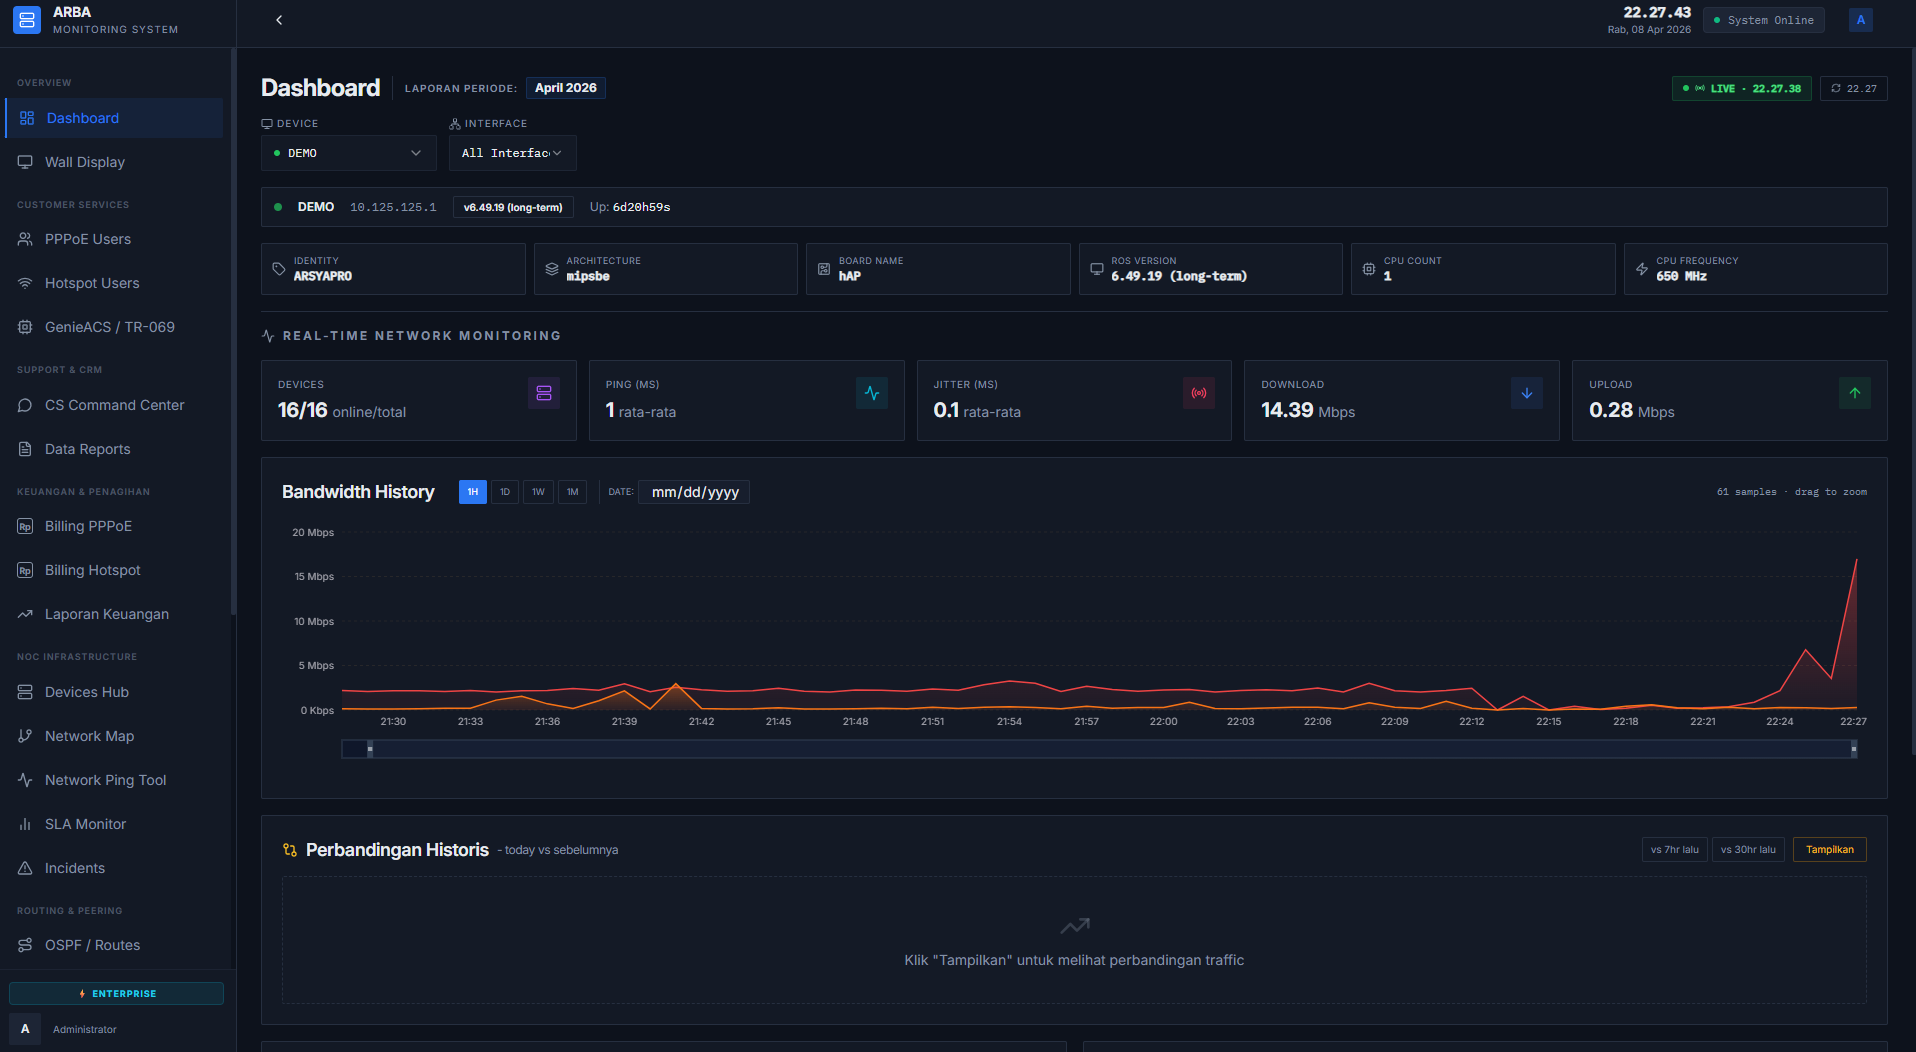1916x1052 pixels.
Task: View Incidents list
Action: tap(114, 868)
